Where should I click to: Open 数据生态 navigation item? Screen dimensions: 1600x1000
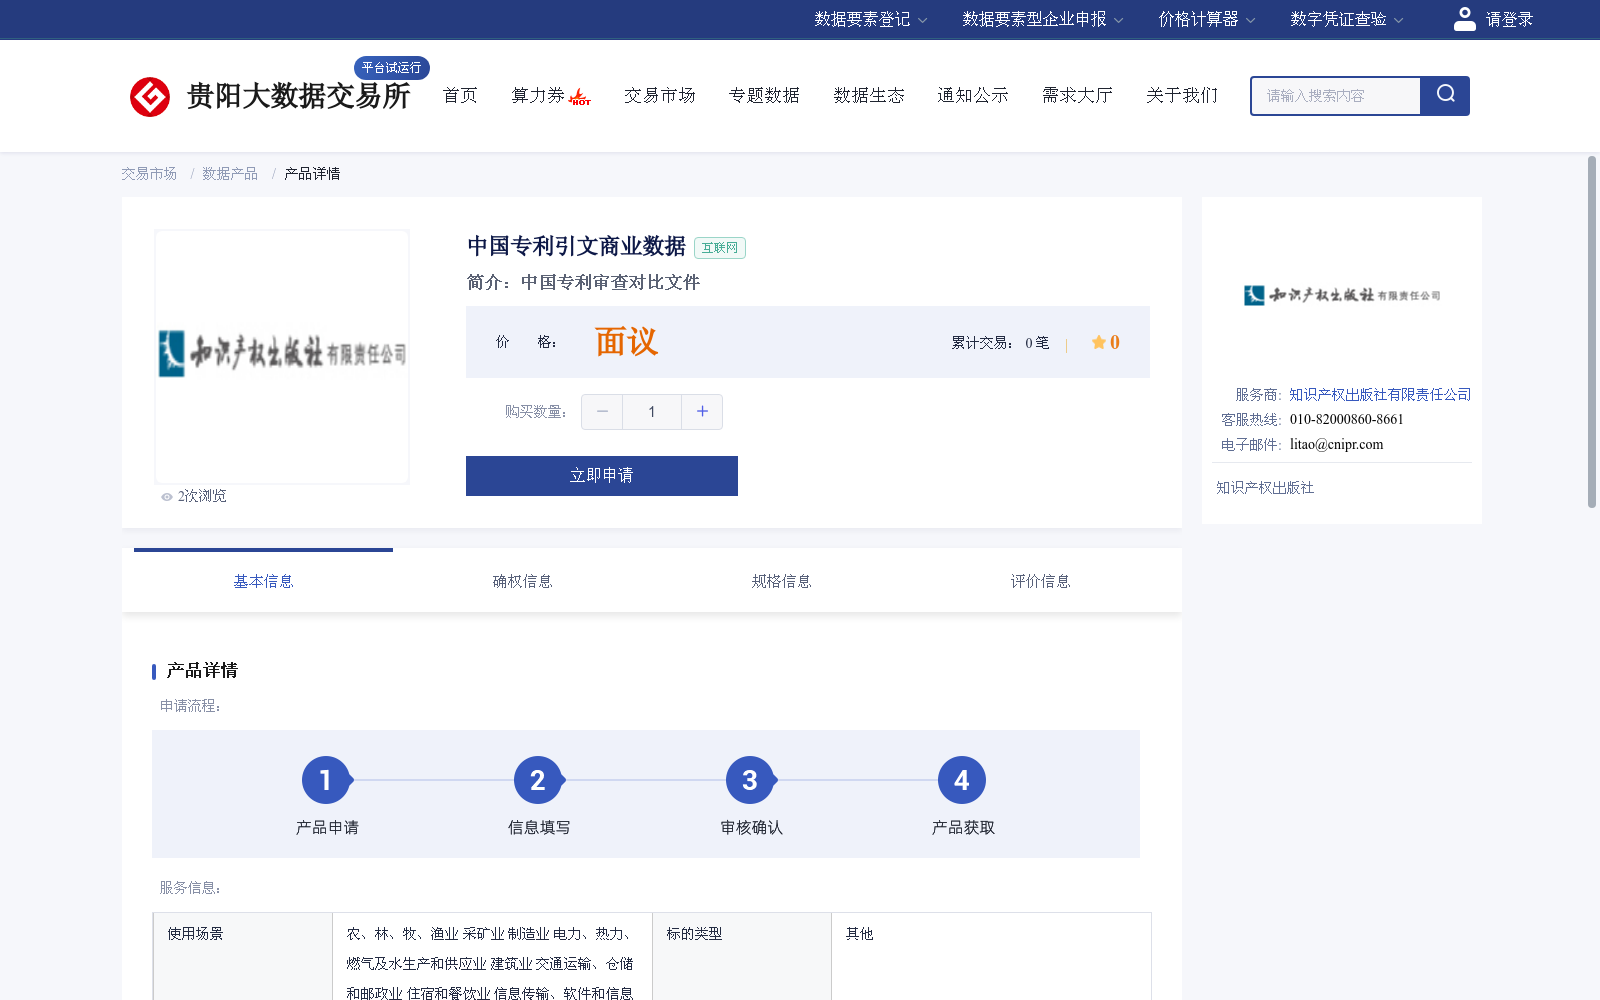869,96
